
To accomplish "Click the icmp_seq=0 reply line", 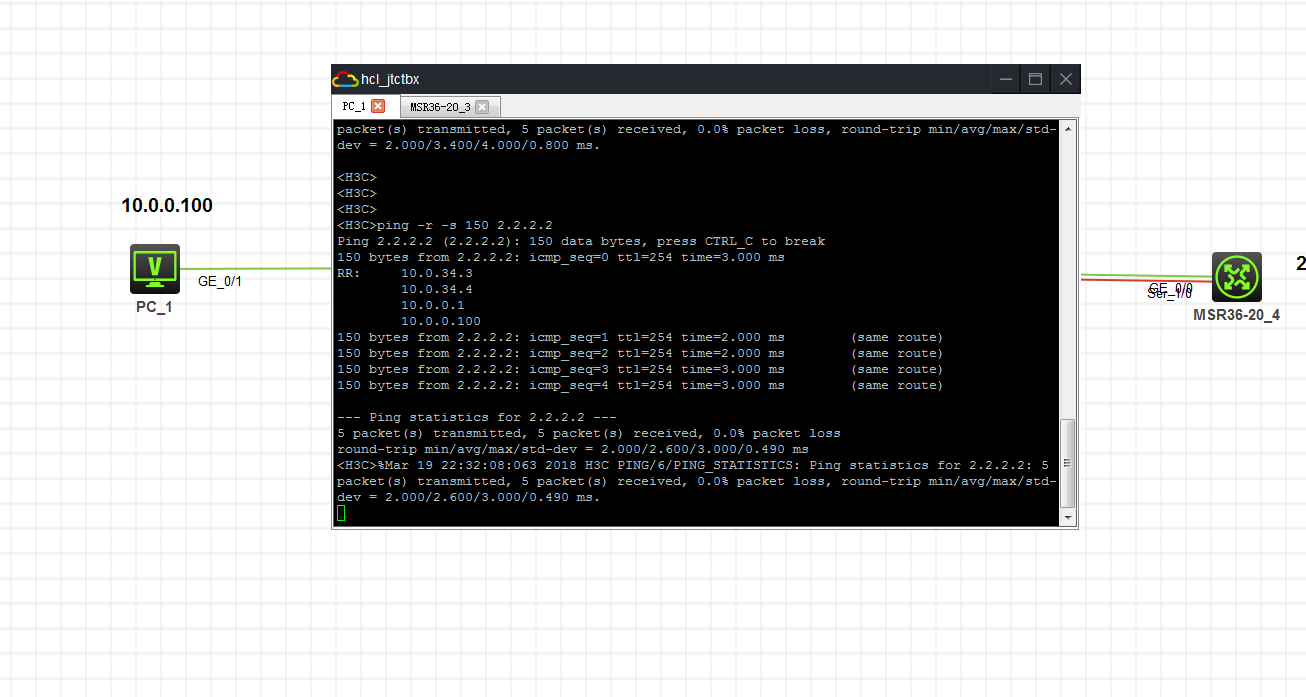I will pyautogui.click(x=561, y=257).
